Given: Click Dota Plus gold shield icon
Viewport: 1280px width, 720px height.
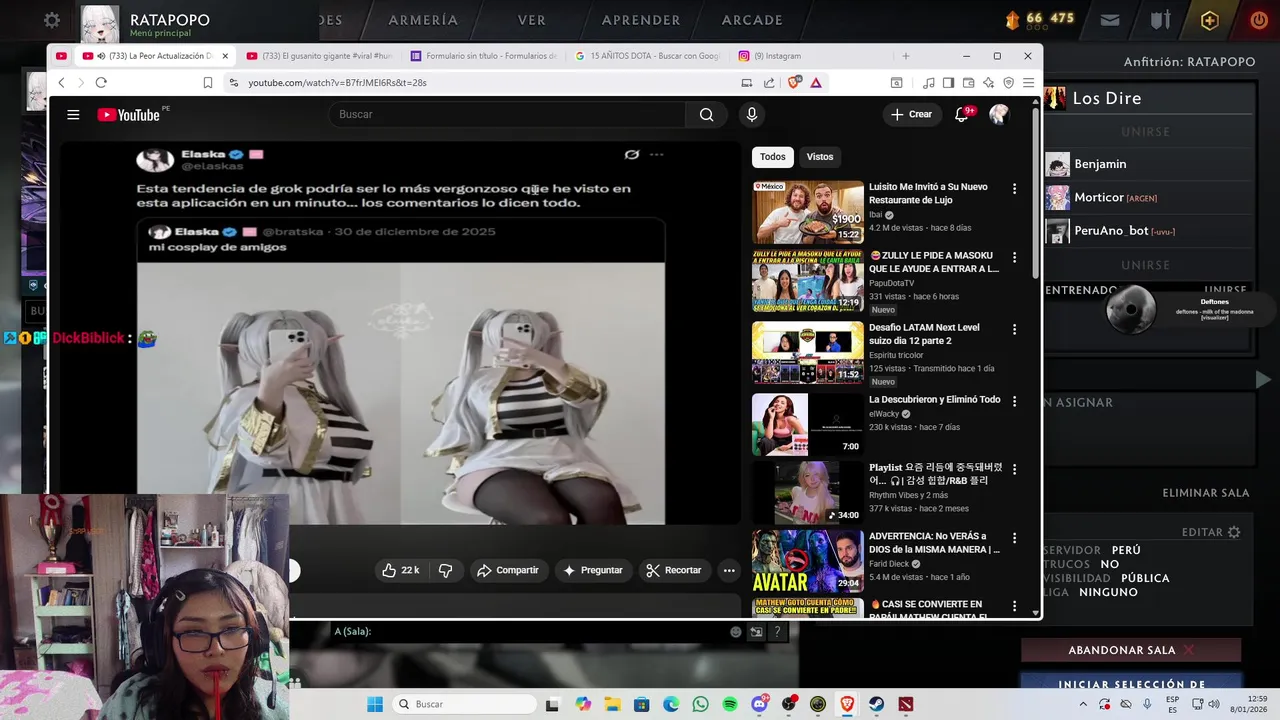Looking at the screenshot, I should (x=1210, y=20).
